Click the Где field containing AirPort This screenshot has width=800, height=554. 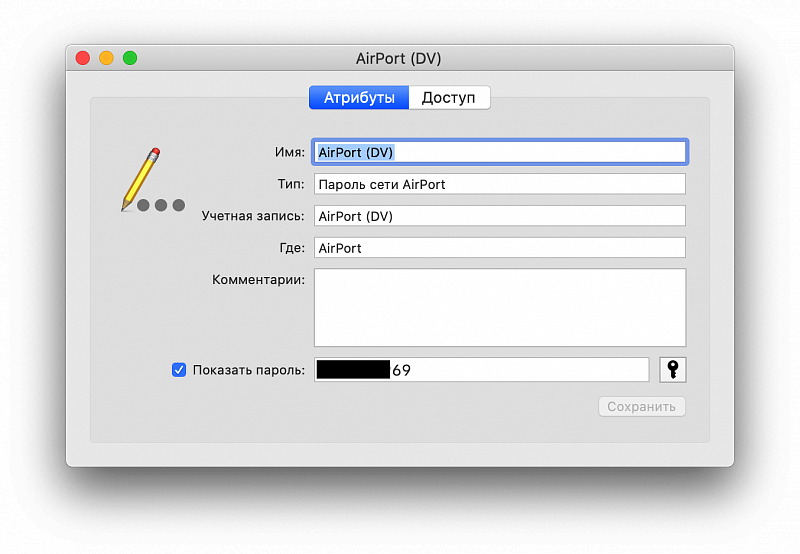pyautogui.click(x=499, y=248)
